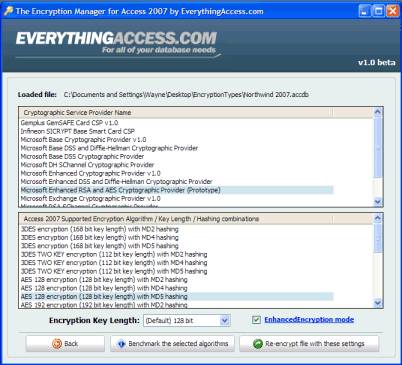This screenshot has height=365, width=402.
Task: Select Microsoft Base DSS Cryptographic Provider
Action: pos(177,156)
